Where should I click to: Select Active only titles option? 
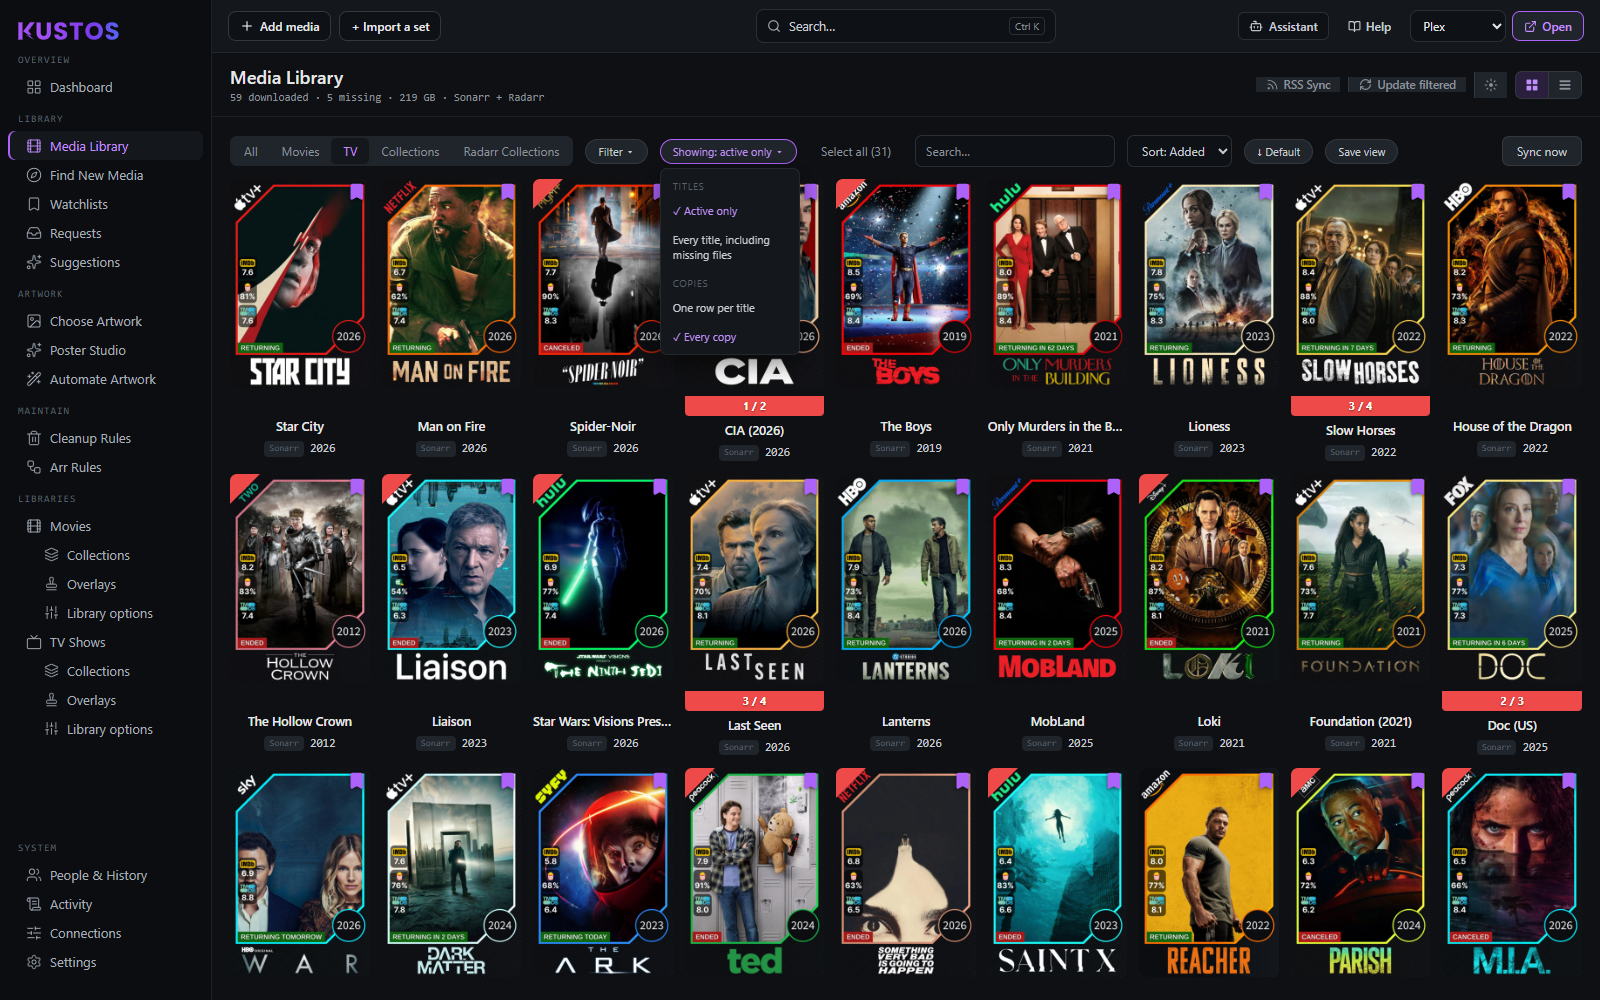pyautogui.click(x=730, y=211)
